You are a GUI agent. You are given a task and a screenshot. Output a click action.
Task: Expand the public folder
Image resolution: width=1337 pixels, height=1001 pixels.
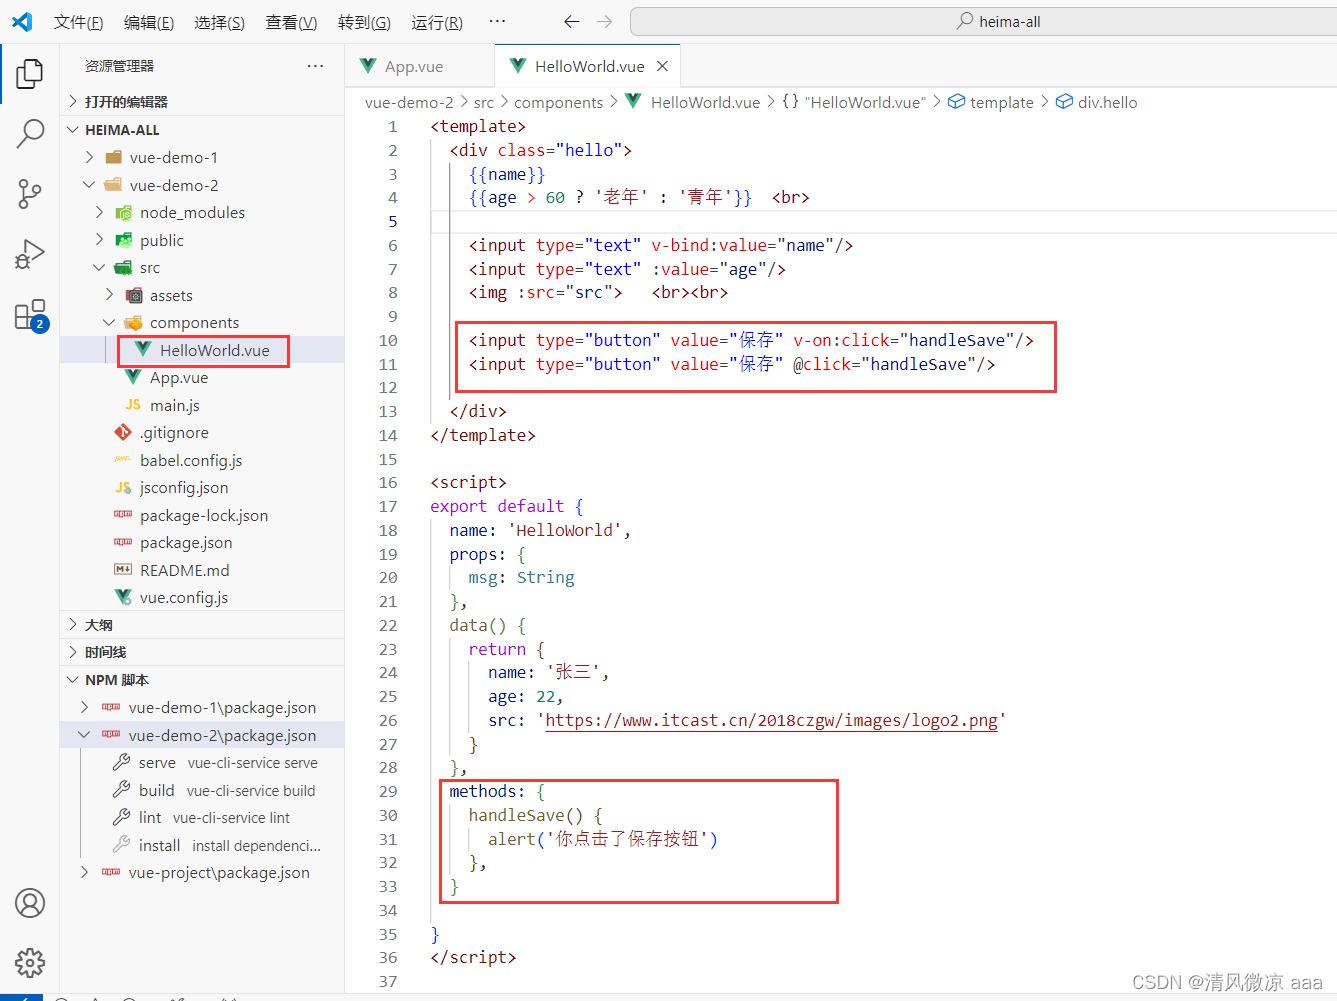point(202,240)
